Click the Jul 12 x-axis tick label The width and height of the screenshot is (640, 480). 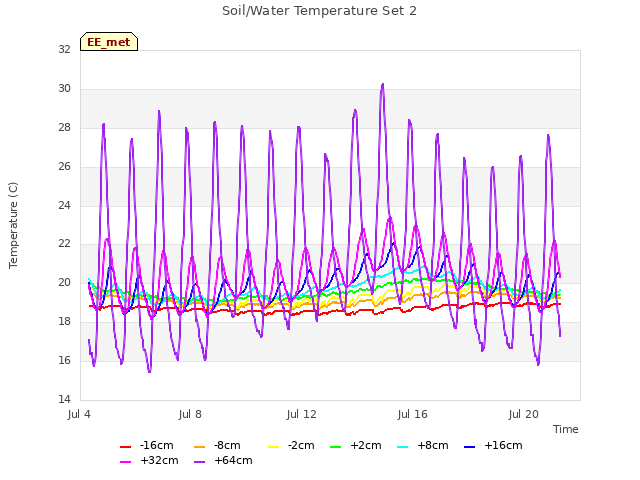coord(302,414)
